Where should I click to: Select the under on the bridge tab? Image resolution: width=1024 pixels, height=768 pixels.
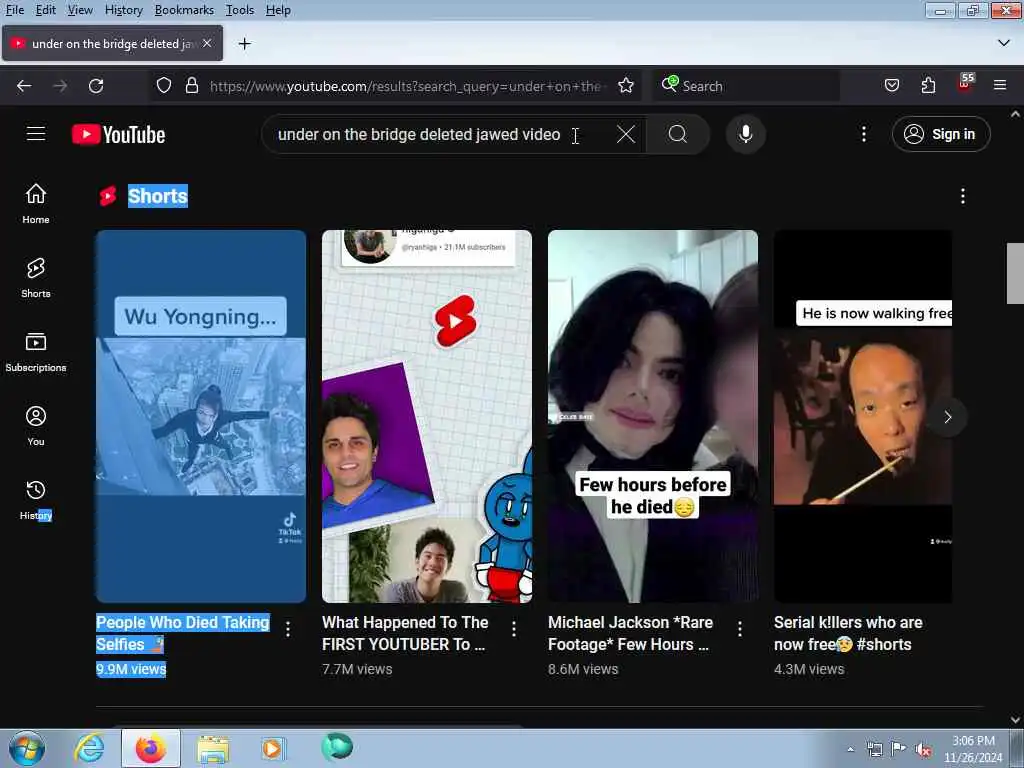[112, 43]
